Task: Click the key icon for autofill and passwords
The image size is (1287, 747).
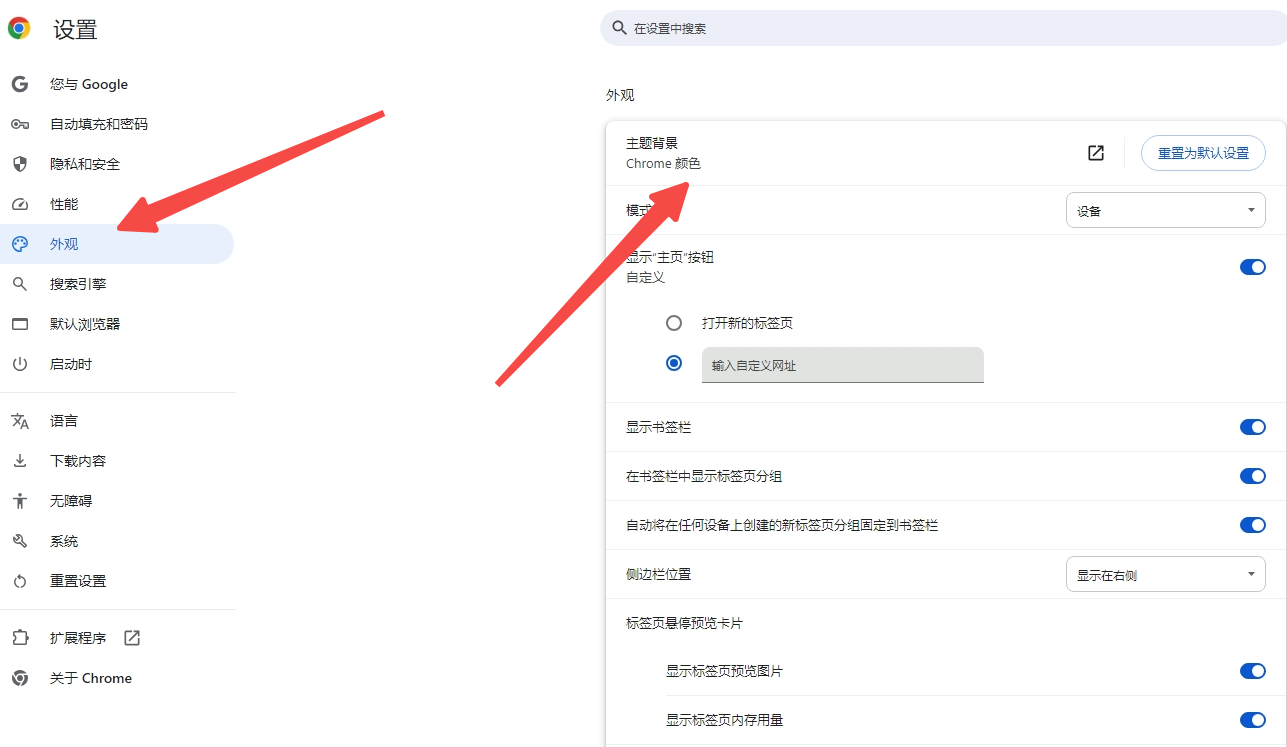Action: pos(20,124)
